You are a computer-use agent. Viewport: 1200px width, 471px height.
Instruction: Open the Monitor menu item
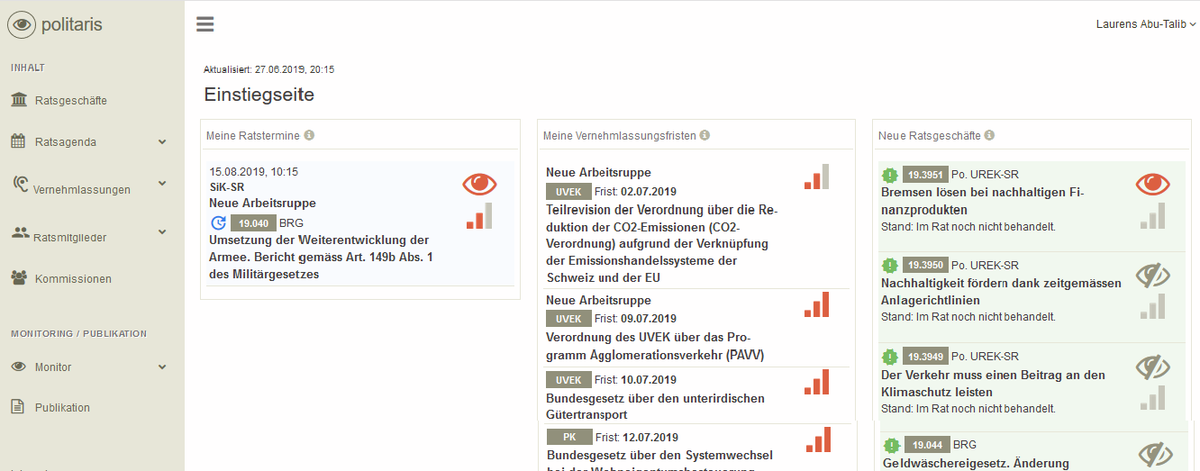[x=53, y=367]
